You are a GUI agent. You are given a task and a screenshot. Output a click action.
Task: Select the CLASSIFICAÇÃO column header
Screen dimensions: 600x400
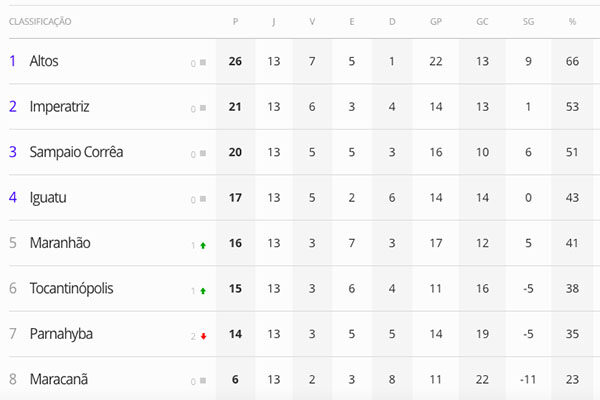pos(40,21)
